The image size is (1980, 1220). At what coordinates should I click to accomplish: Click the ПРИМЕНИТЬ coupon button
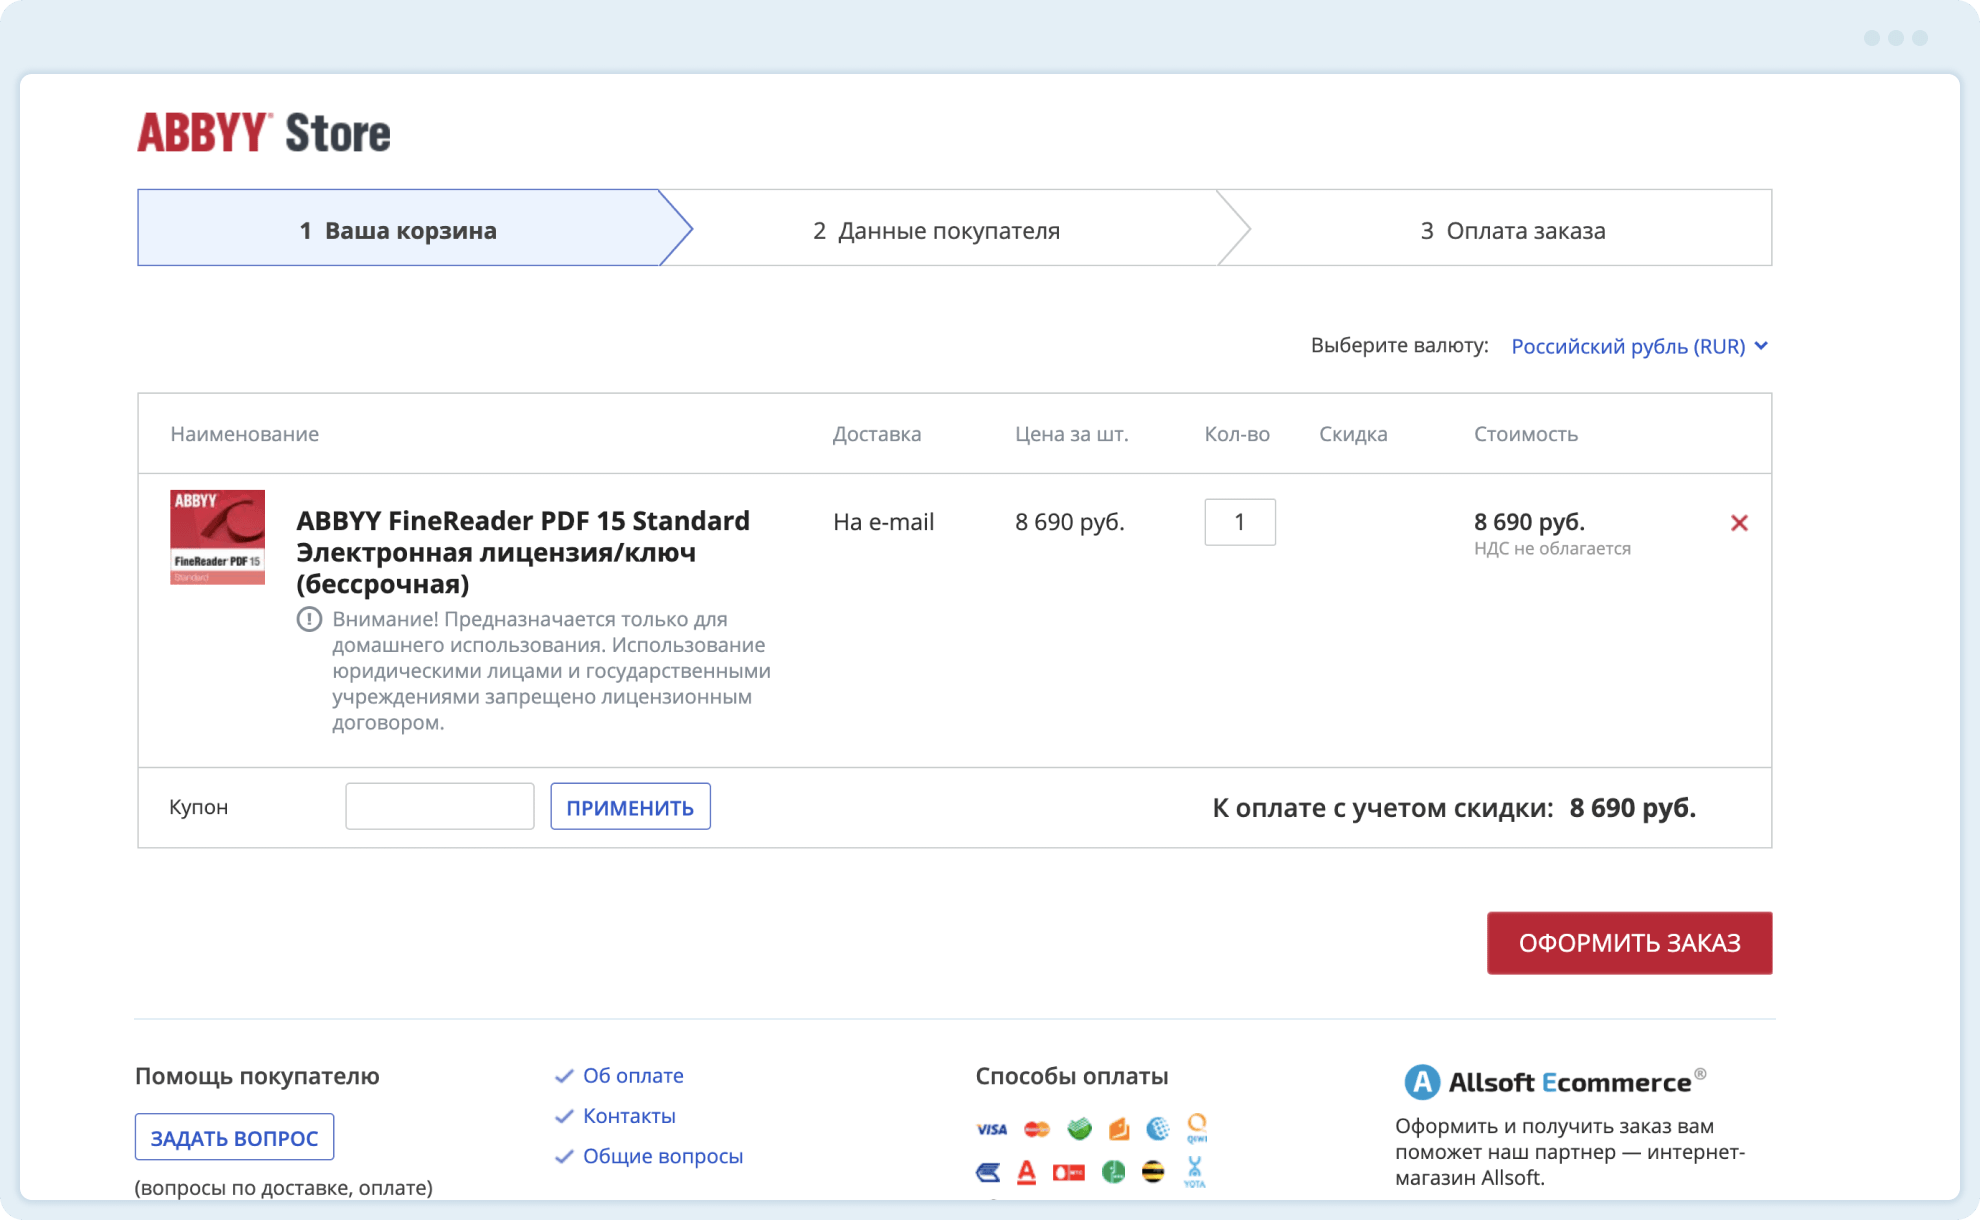point(630,807)
